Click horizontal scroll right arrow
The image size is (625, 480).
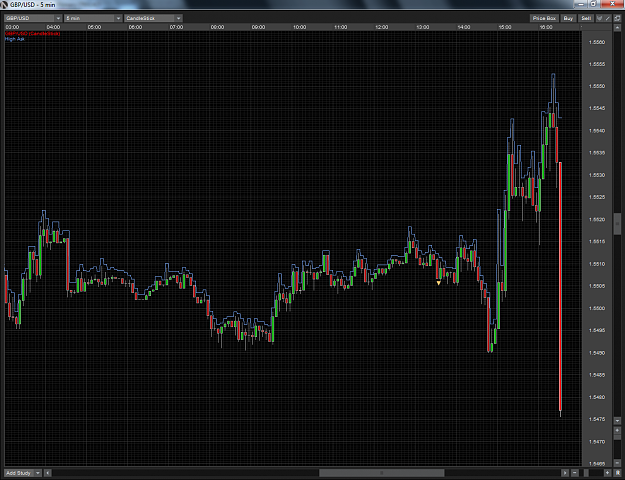click(564, 473)
